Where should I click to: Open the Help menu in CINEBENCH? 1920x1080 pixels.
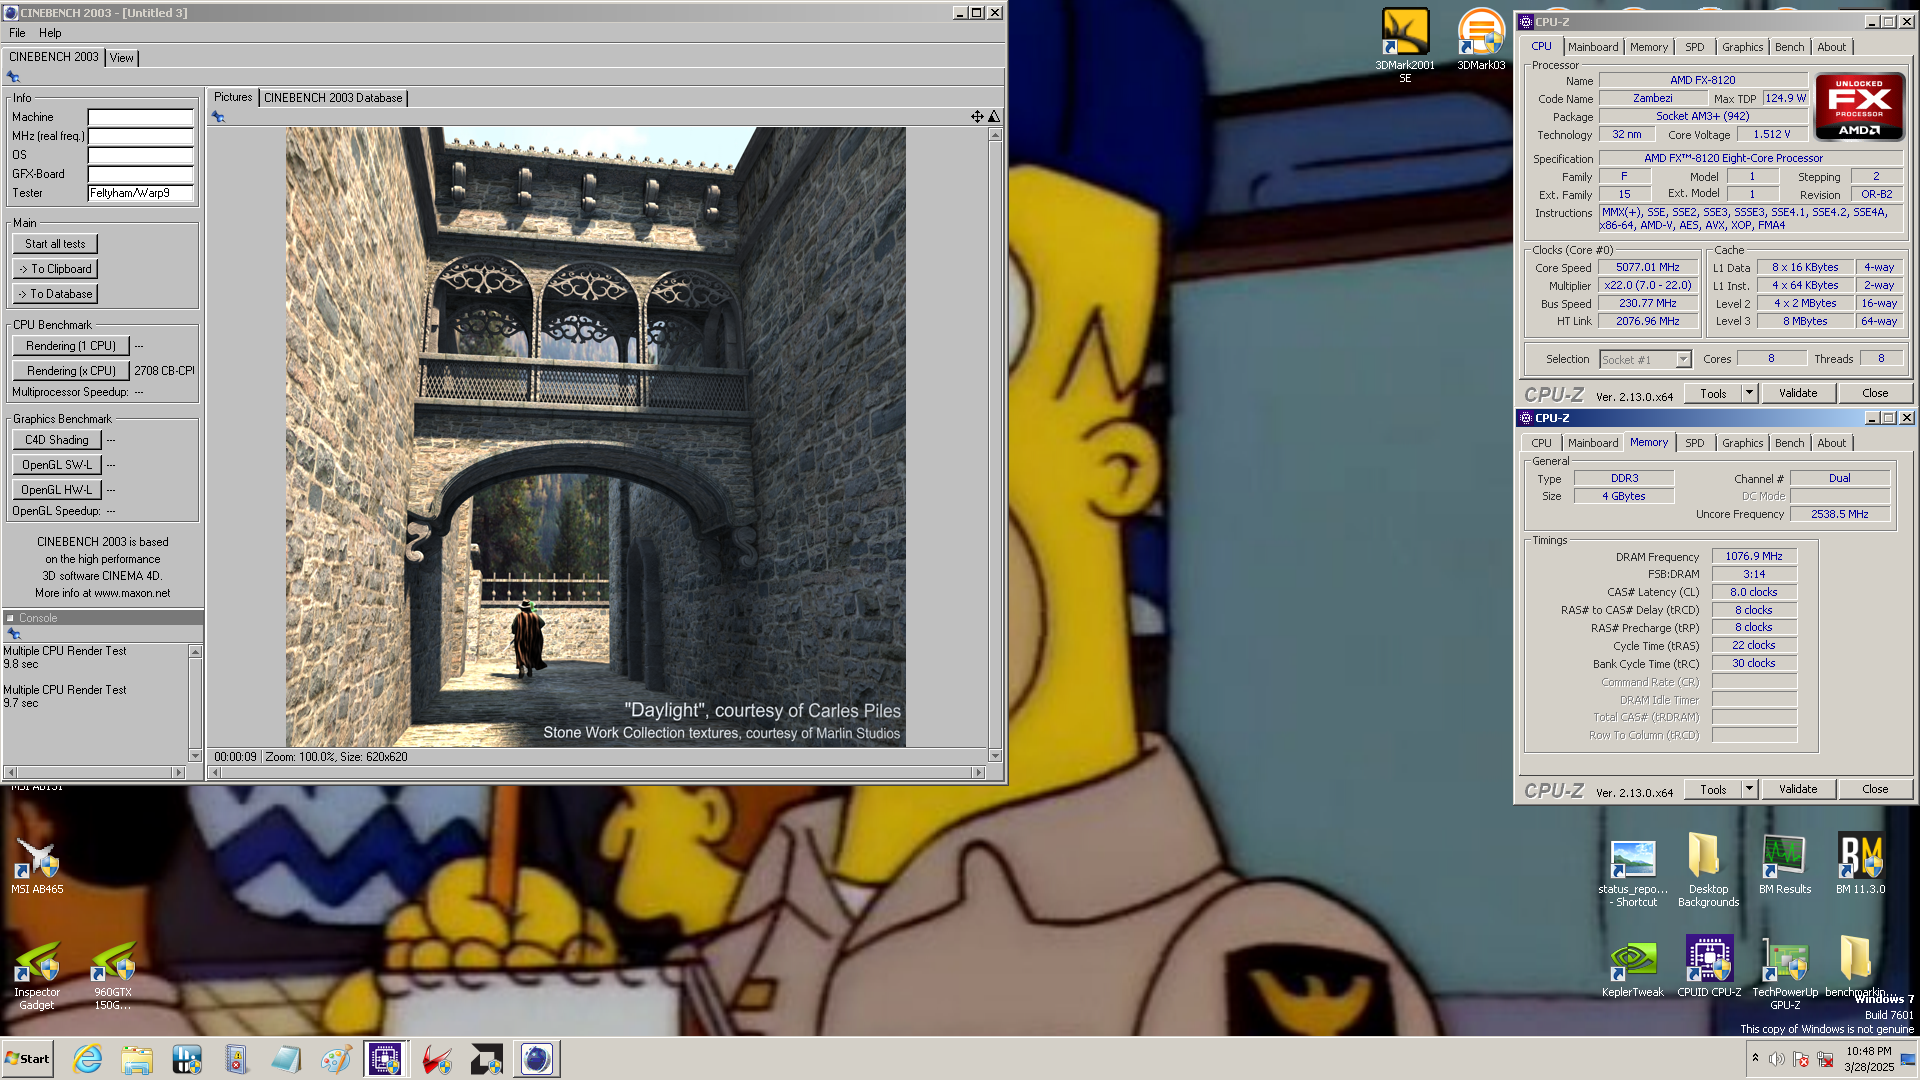pyautogui.click(x=50, y=33)
